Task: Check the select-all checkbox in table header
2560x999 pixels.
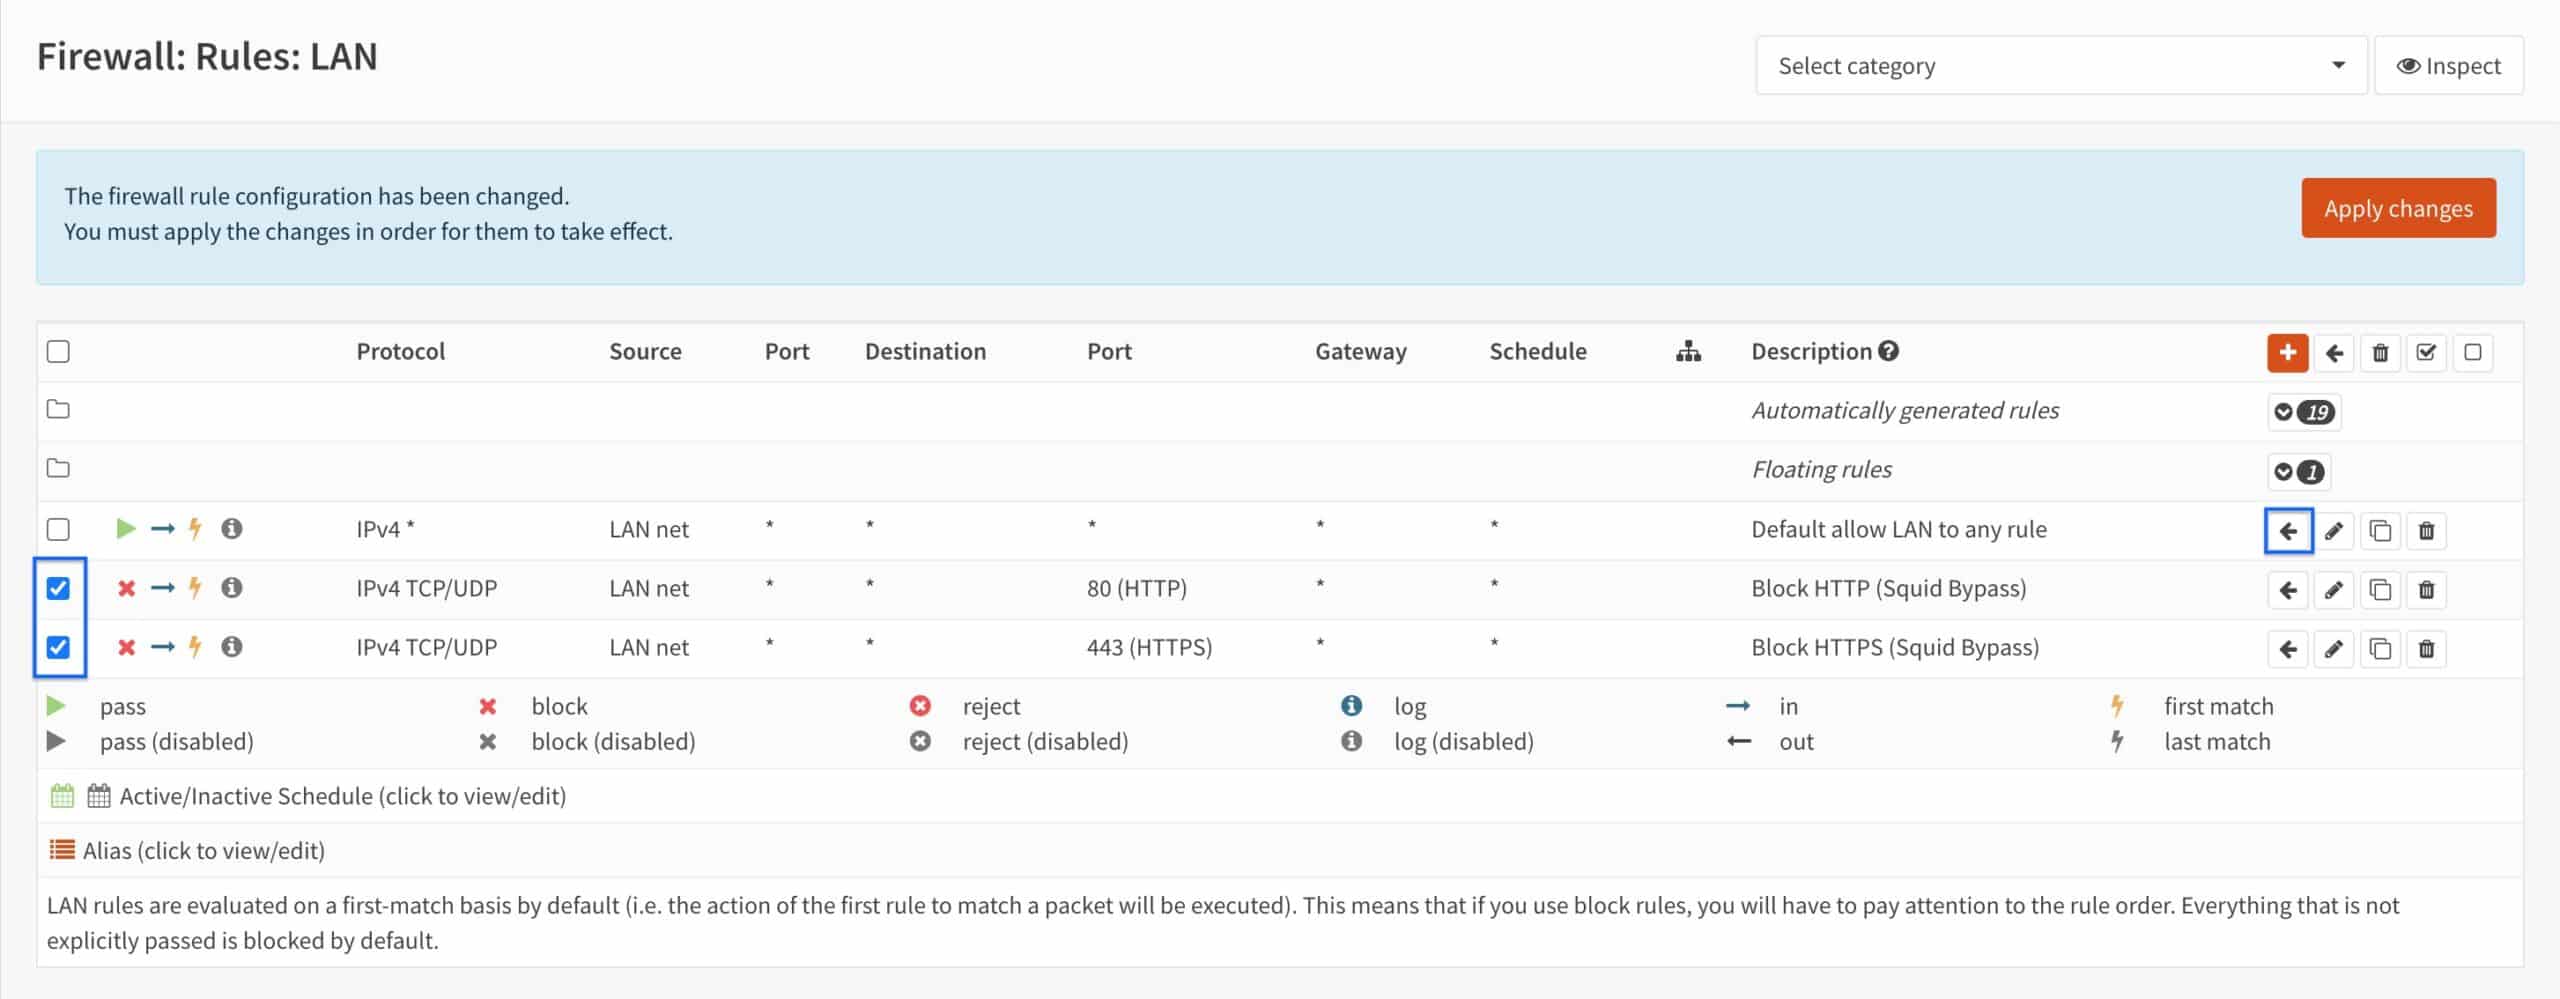Action: 59,352
